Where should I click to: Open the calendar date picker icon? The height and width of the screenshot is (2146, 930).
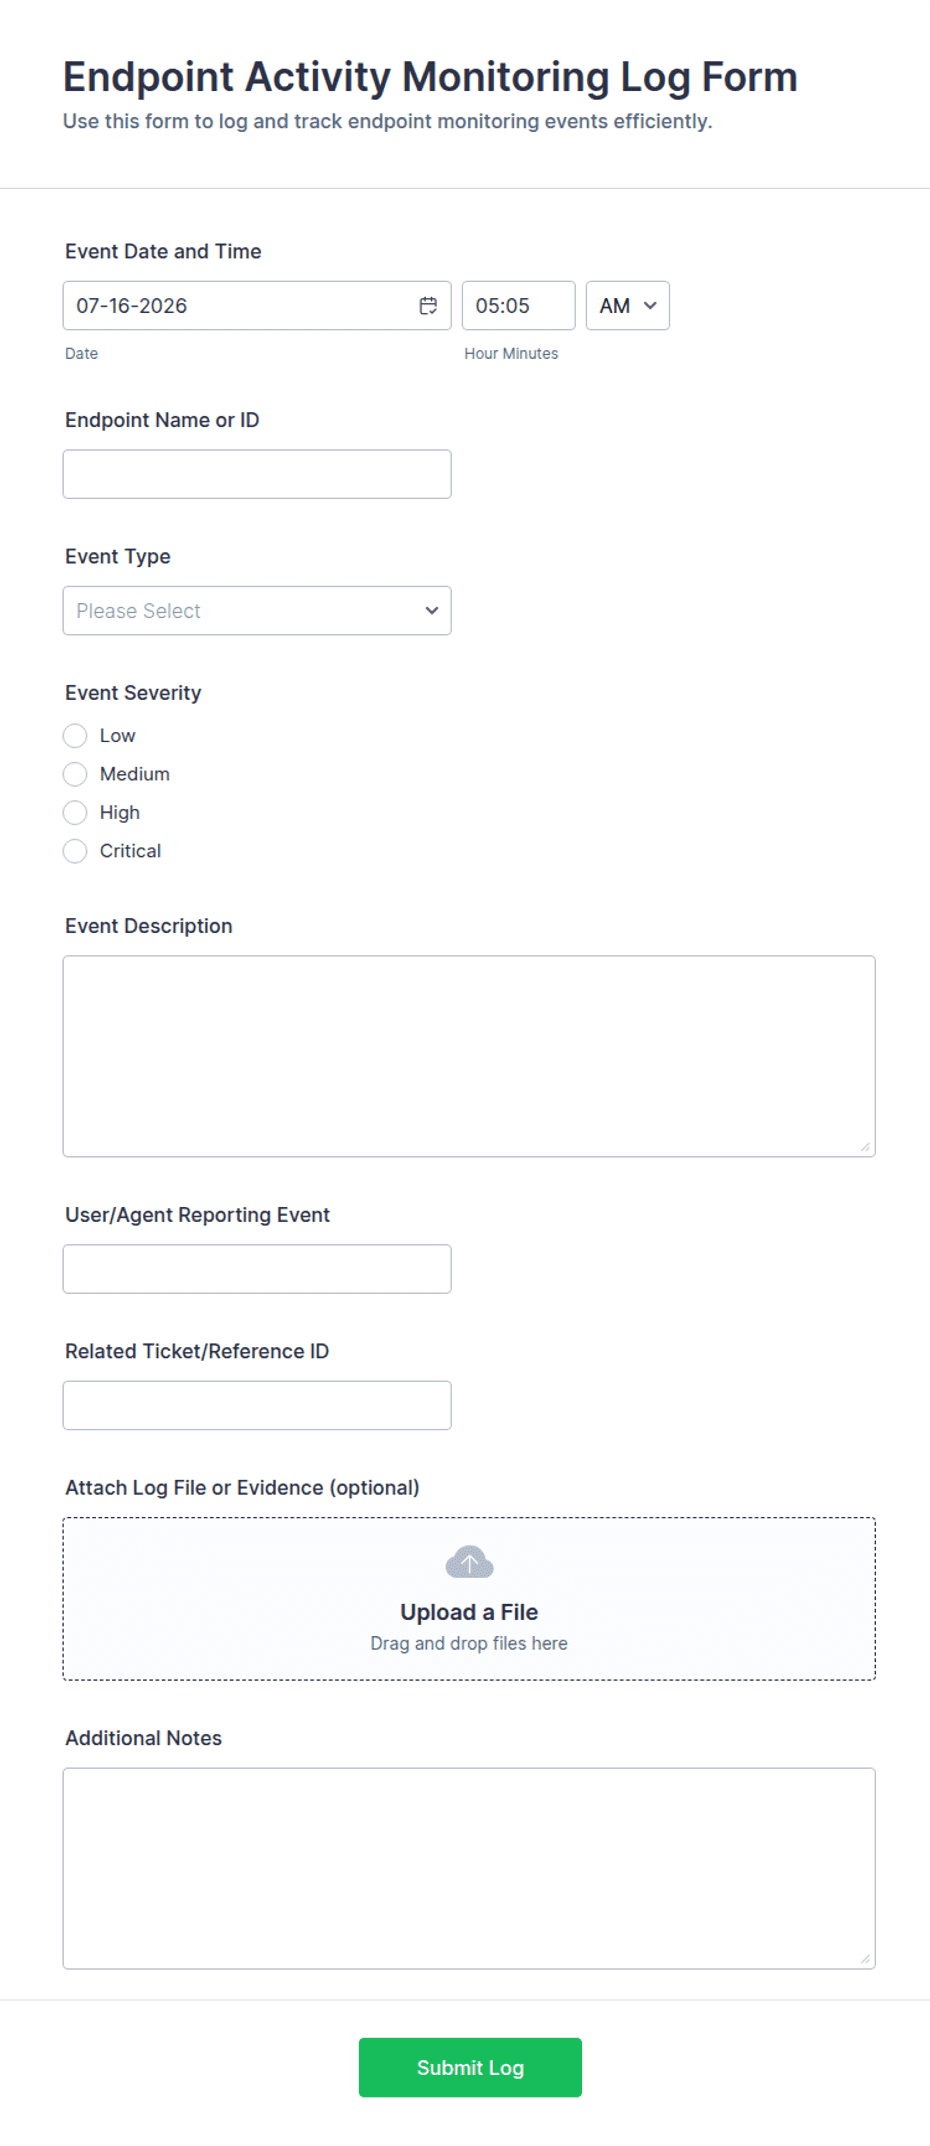click(x=428, y=306)
